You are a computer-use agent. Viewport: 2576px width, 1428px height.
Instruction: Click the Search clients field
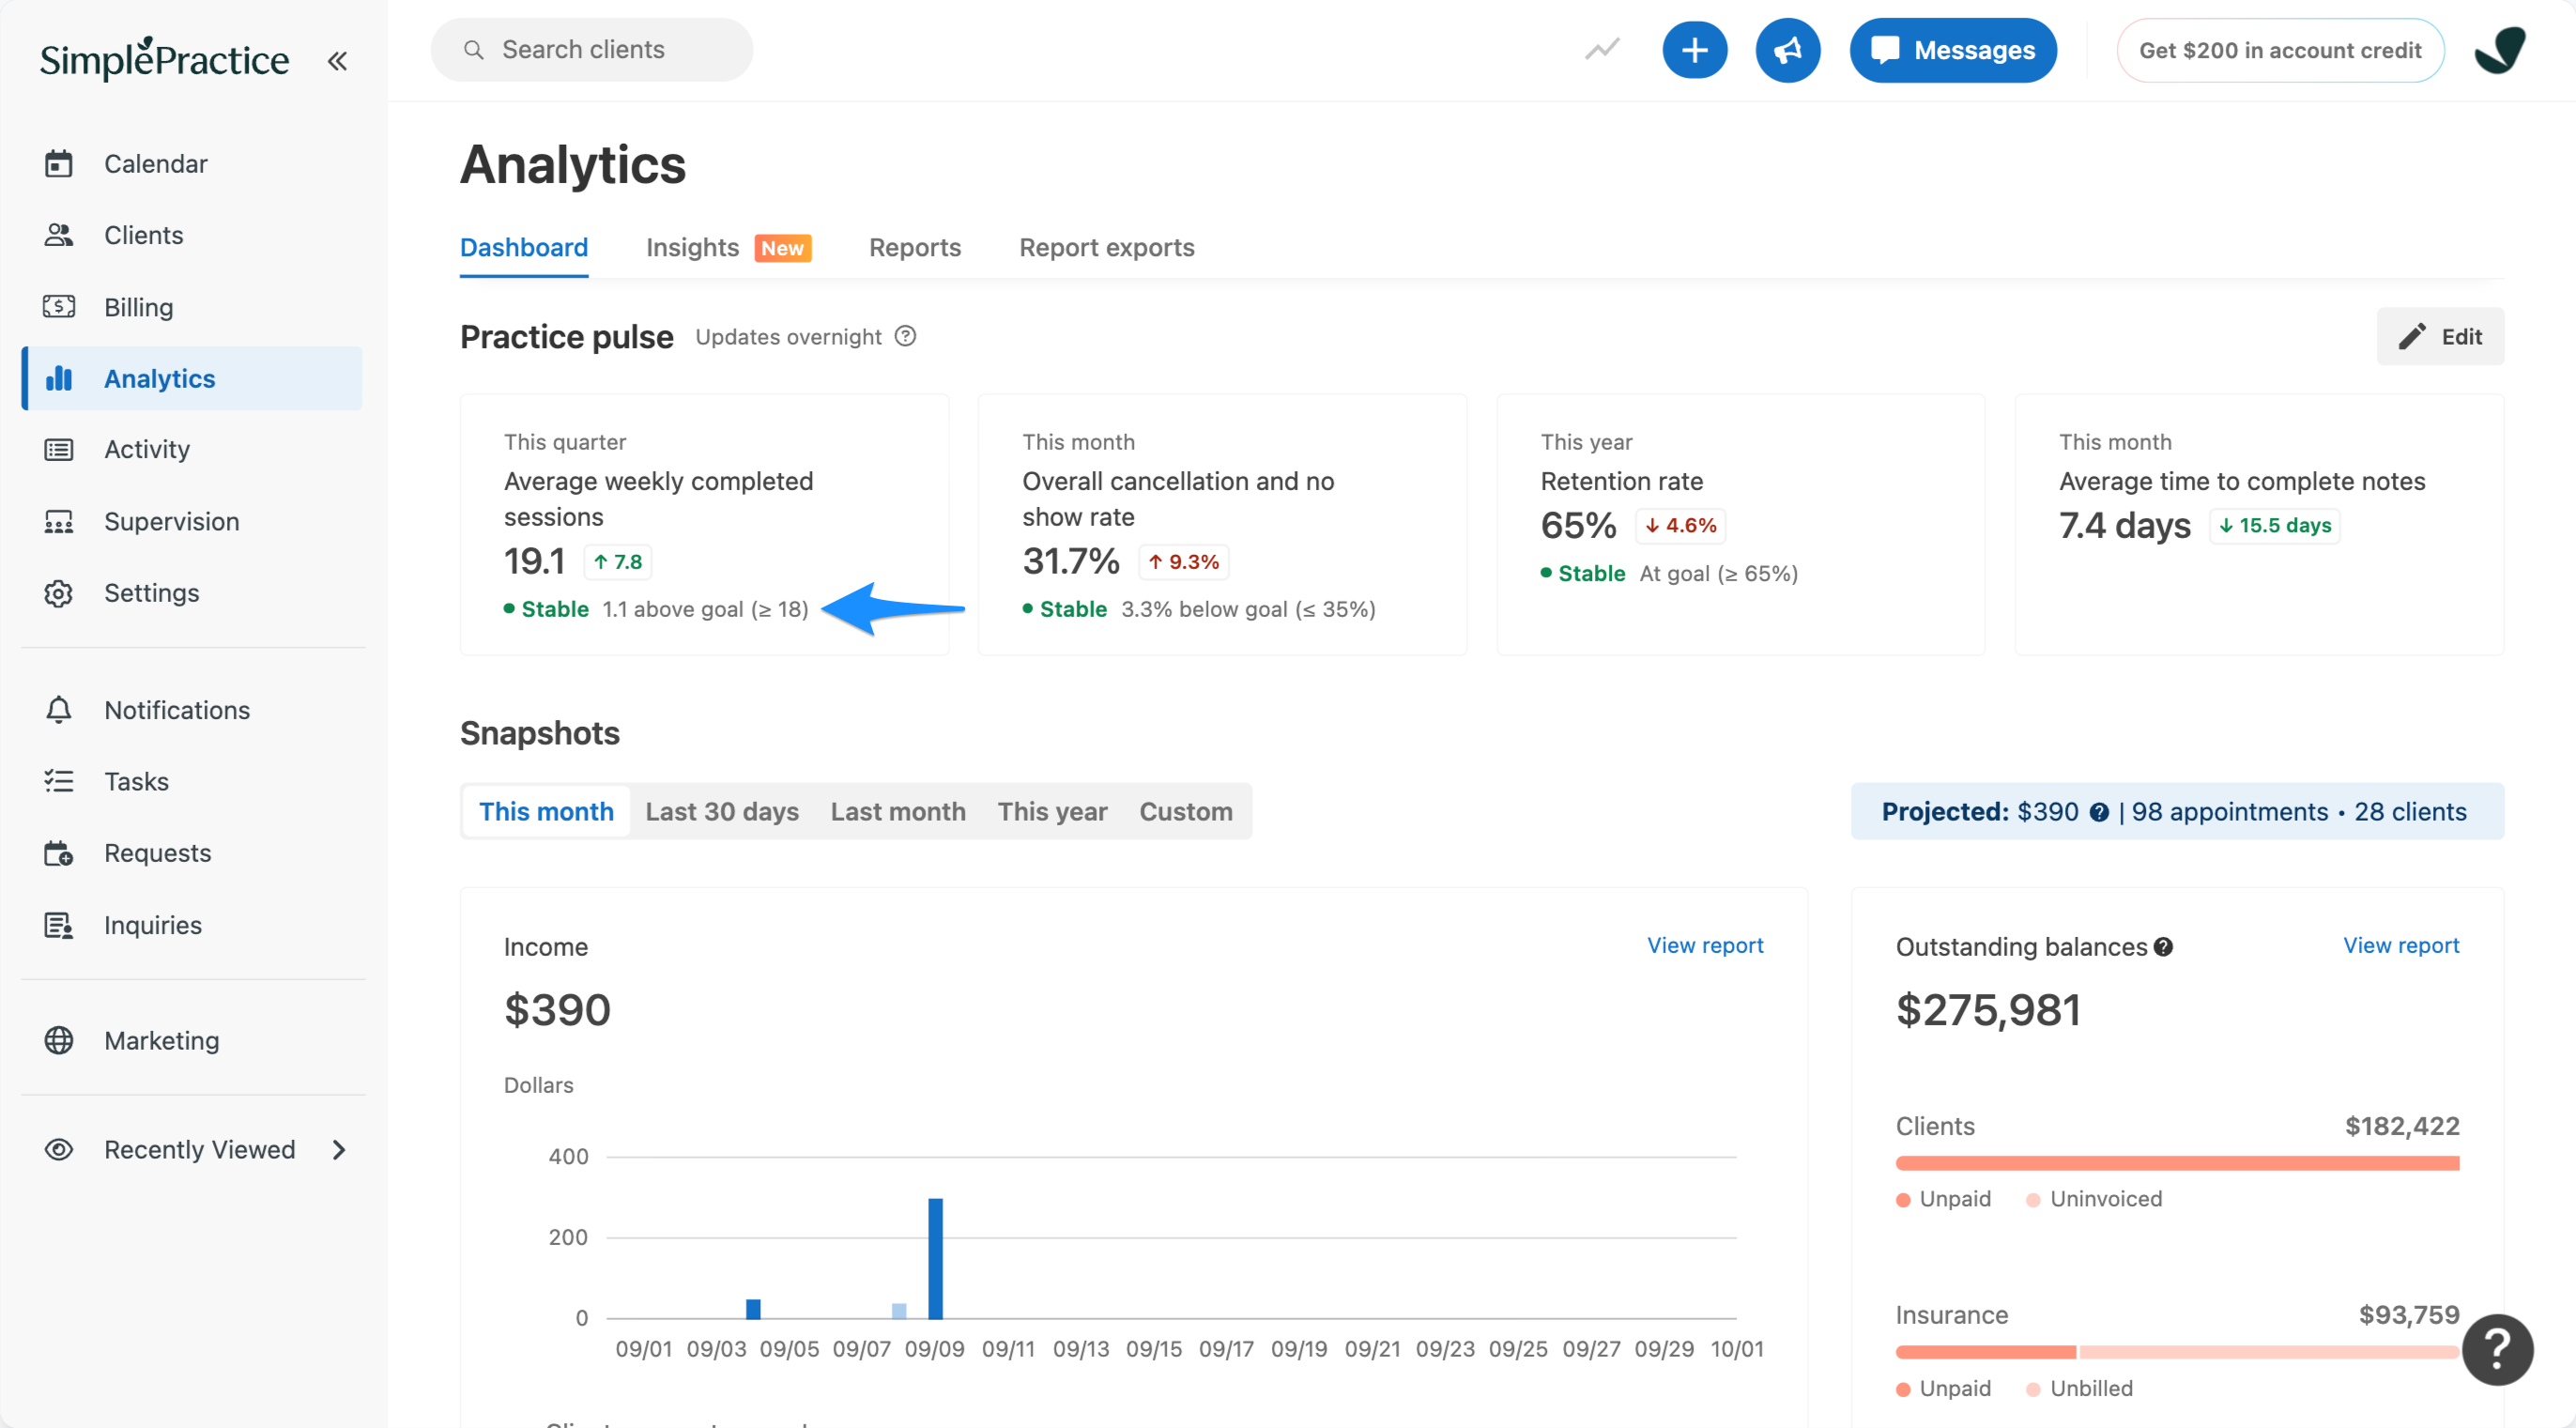tap(591, 50)
